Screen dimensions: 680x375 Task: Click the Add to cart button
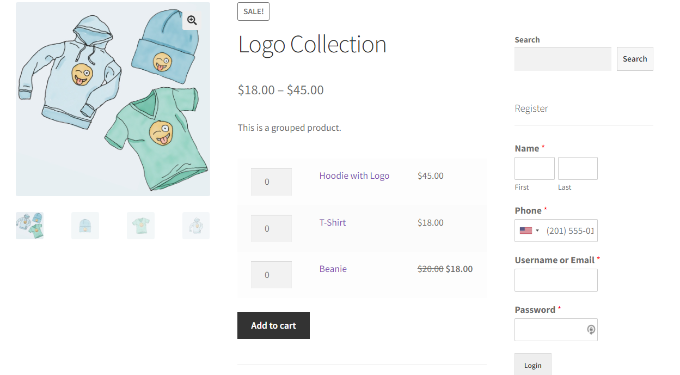pos(273,326)
